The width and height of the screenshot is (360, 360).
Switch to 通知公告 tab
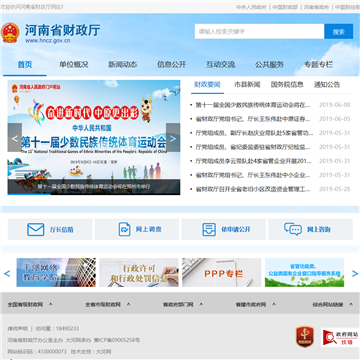click(x=327, y=85)
